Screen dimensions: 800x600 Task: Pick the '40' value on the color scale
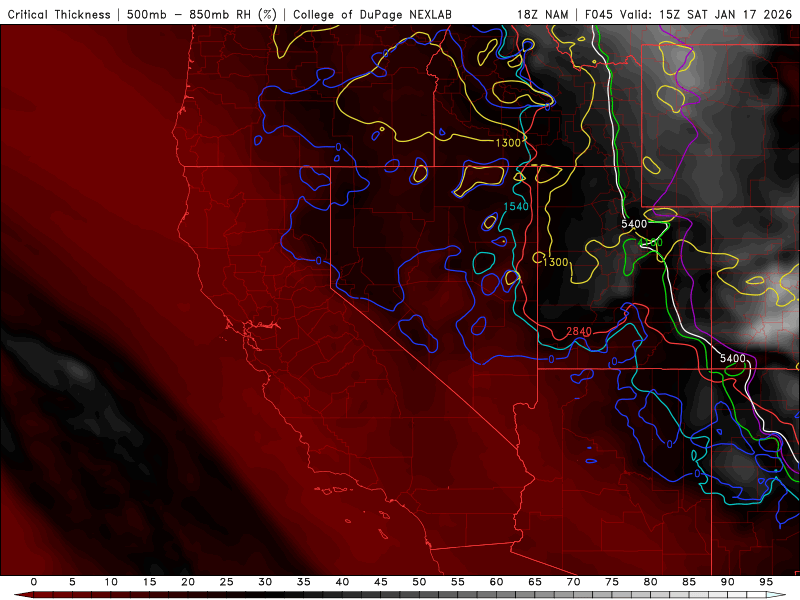pyautogui.click(x=342, y=582)
